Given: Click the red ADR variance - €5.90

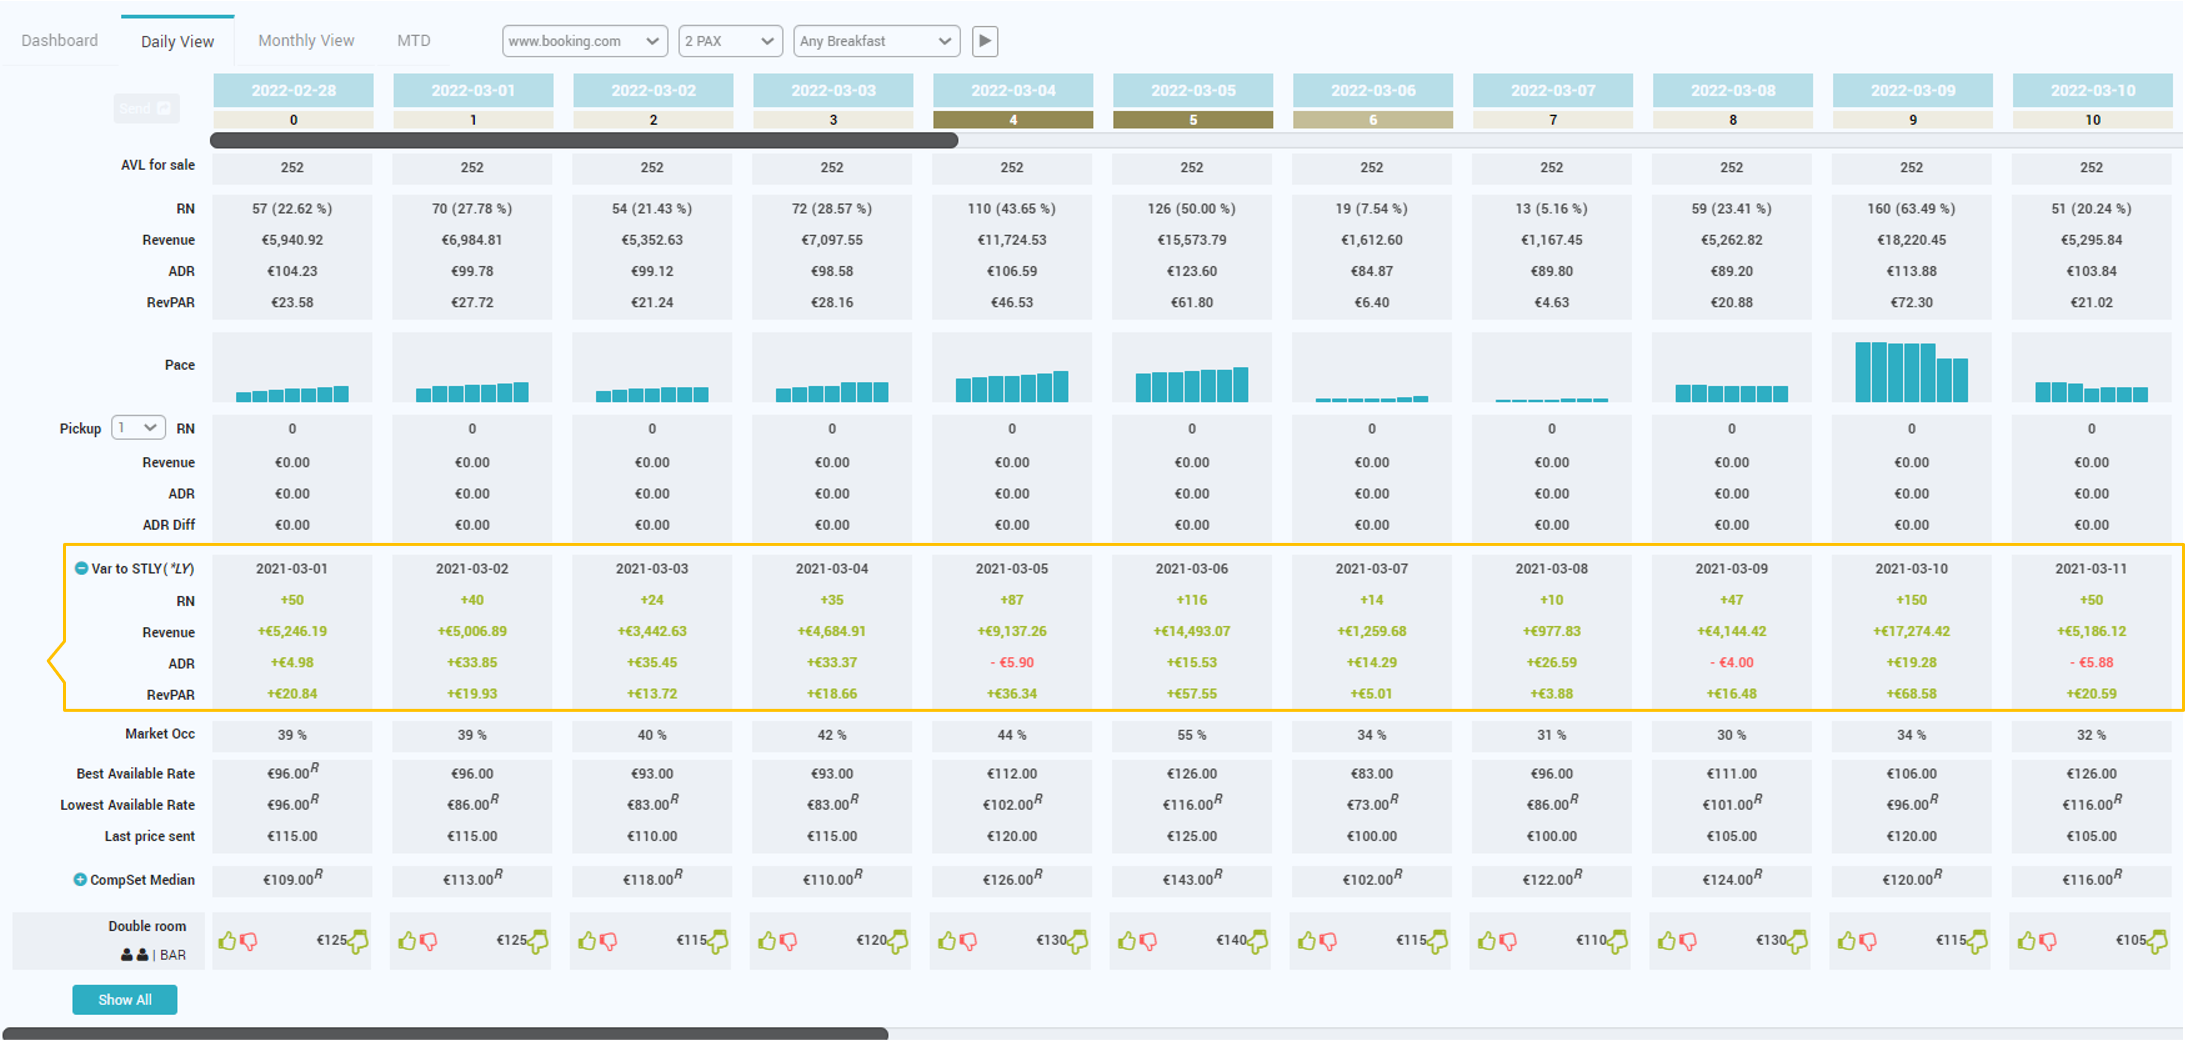Looking at the screenshot, I should 1012,662.
